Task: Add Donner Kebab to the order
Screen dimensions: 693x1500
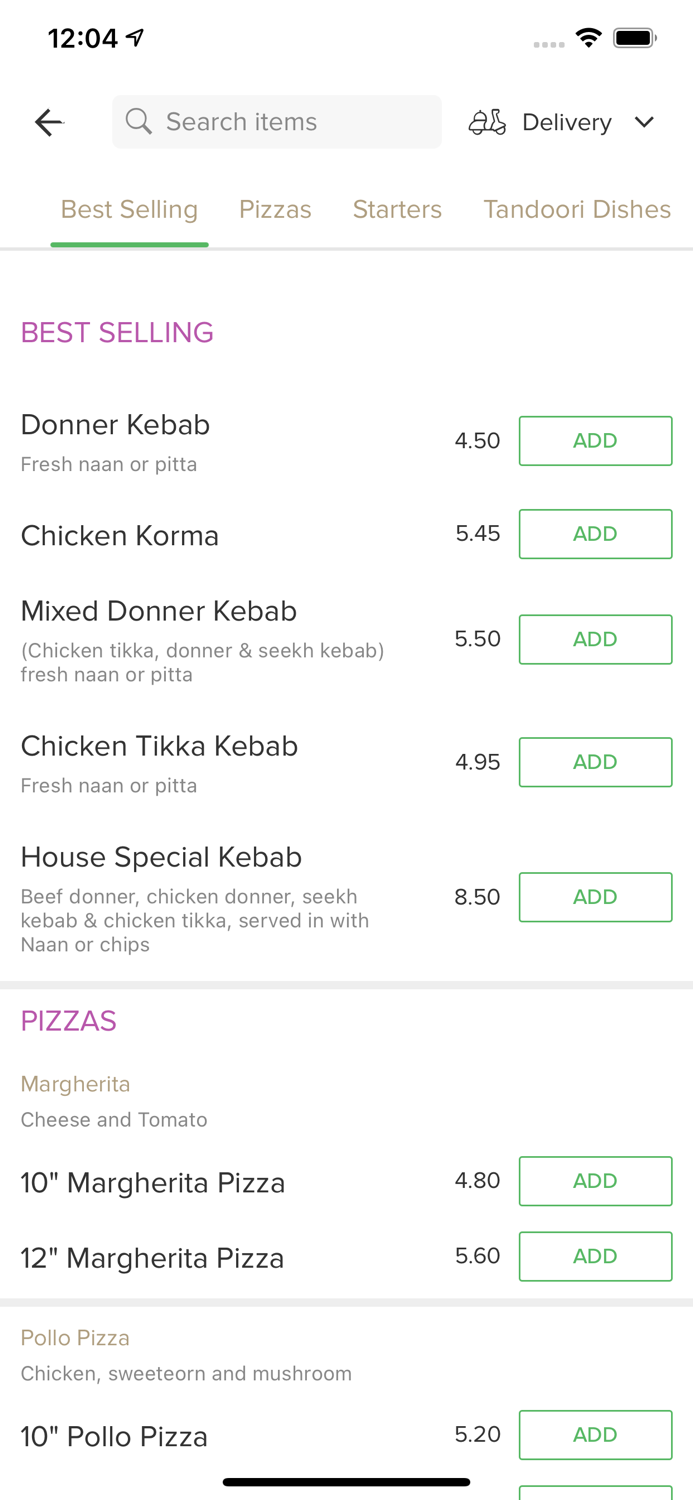Action: point(595,440)
